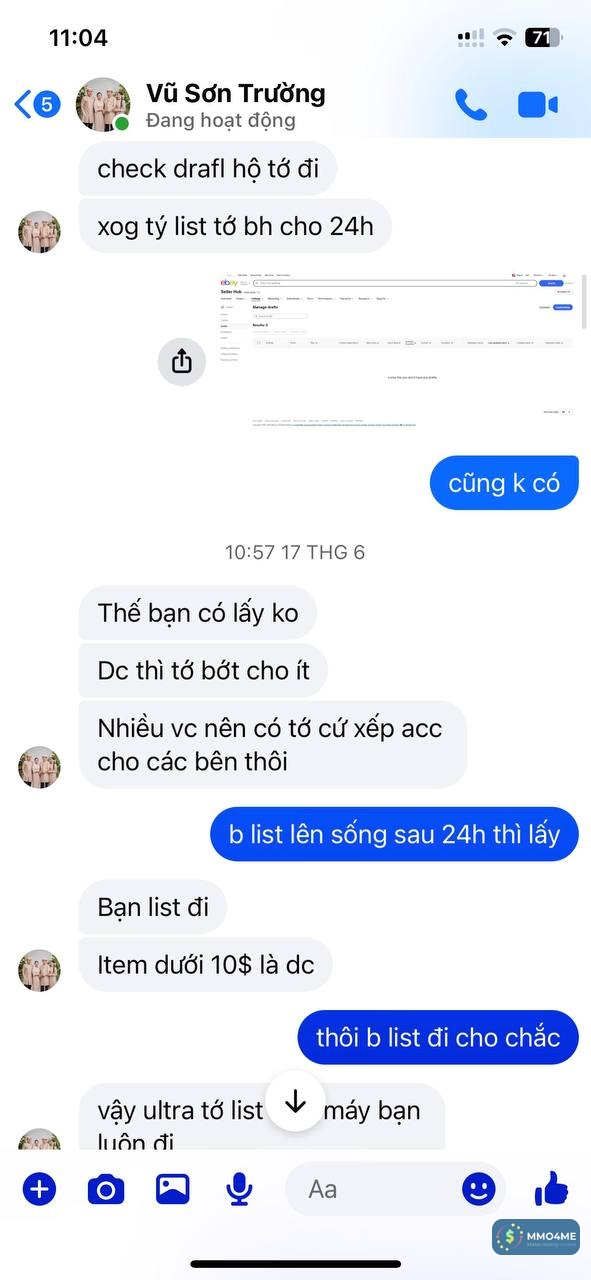Viewport: 591px width, 1280px height.
Task: Select the "Thế bạn có lấy ko" message
Action: (x=198, y=612)
